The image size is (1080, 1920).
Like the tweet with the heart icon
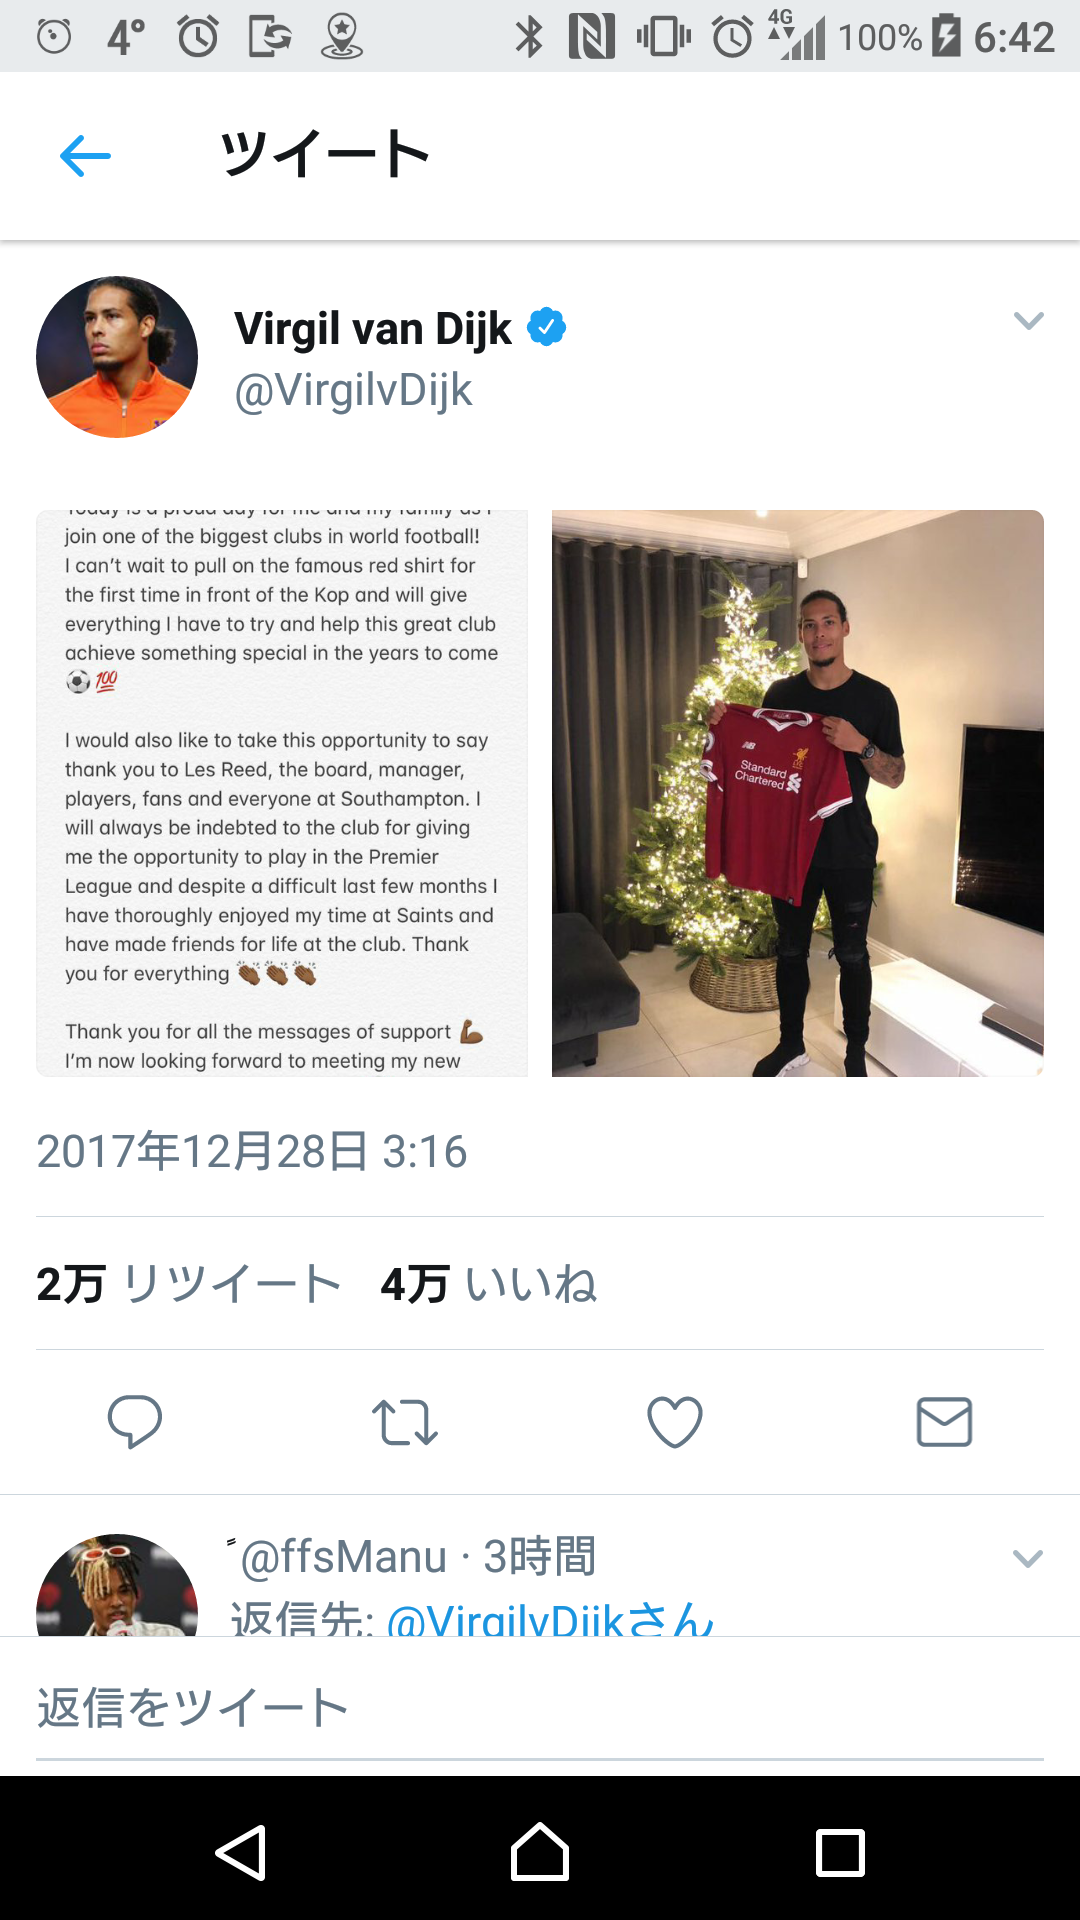pyautogui.click(x=675, y=1421)
